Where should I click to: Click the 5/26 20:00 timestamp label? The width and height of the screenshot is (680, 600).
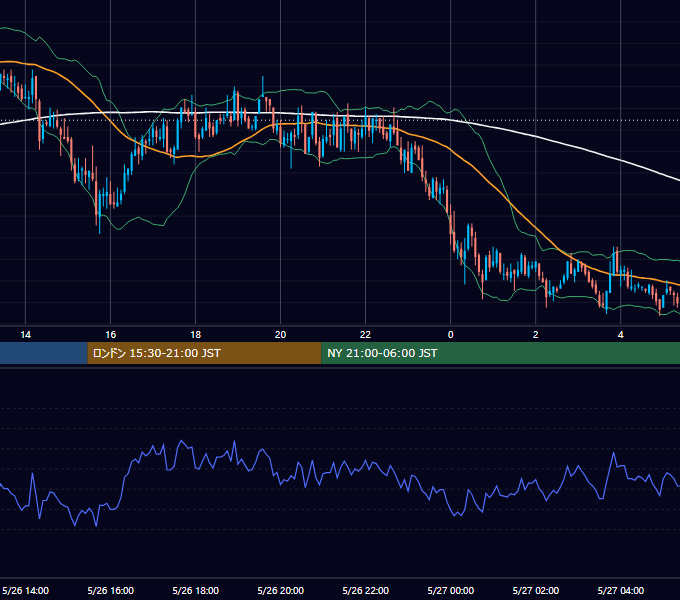pyautogui.click(x=281, y=590)
